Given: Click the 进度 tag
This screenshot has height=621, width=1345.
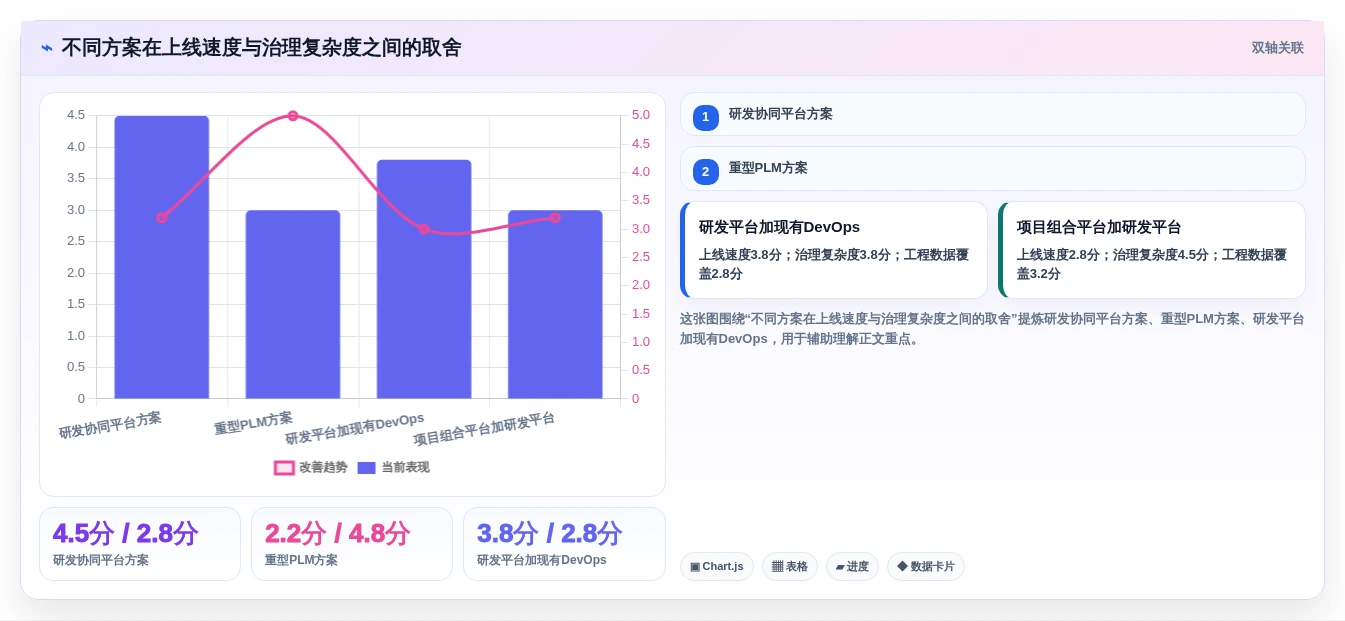Looking at the screenshot, I should (x=852, y=567).
